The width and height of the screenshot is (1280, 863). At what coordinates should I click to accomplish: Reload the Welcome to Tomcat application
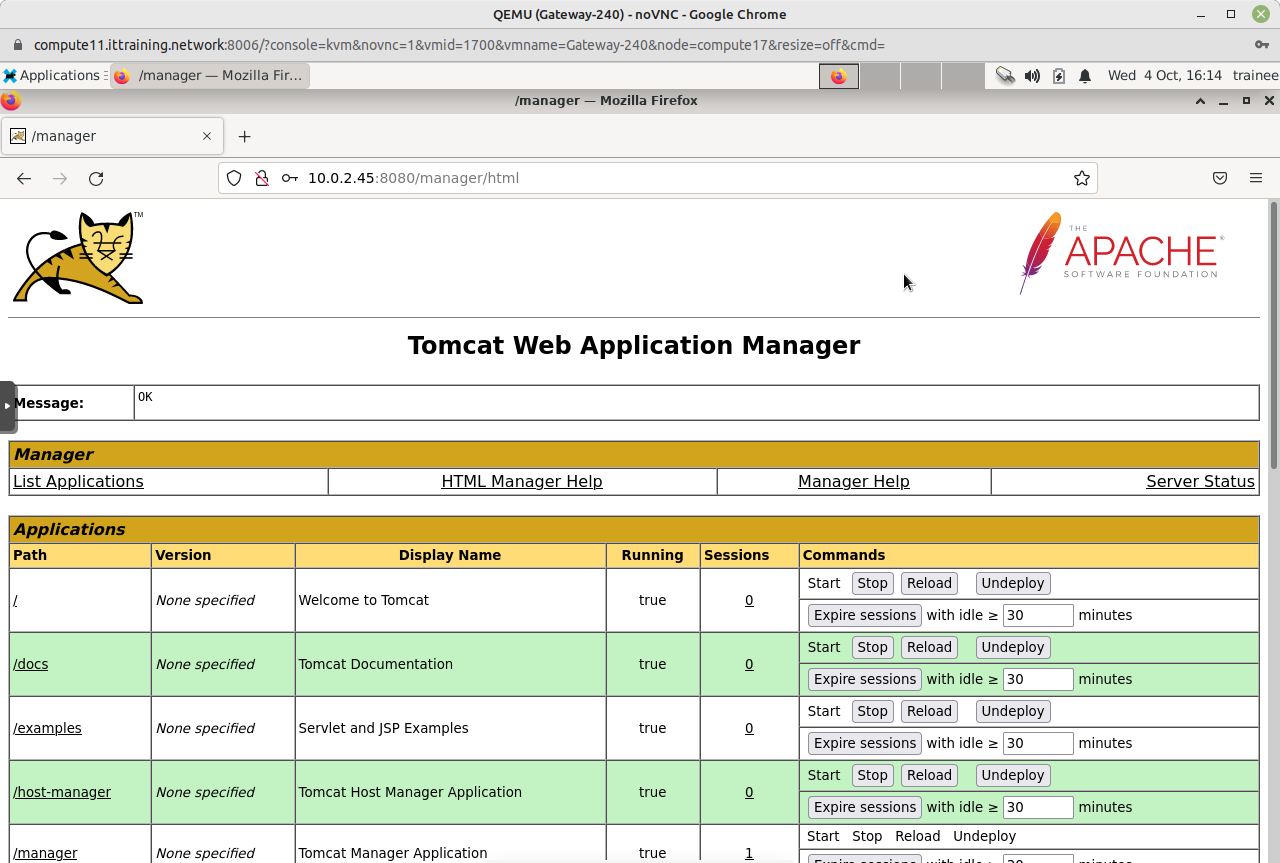coord(929,583)
